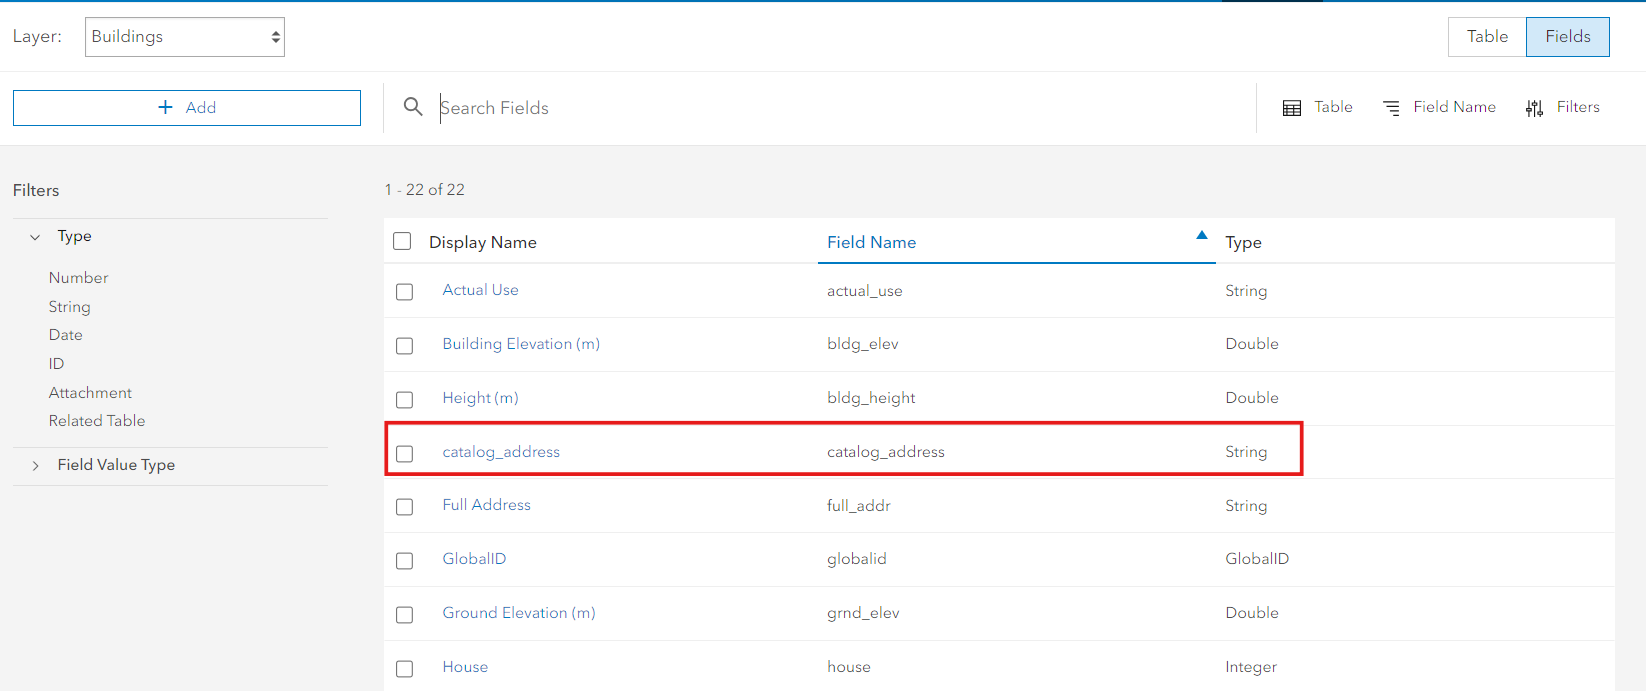Click the plus icon in Add button

pos(166,107)
